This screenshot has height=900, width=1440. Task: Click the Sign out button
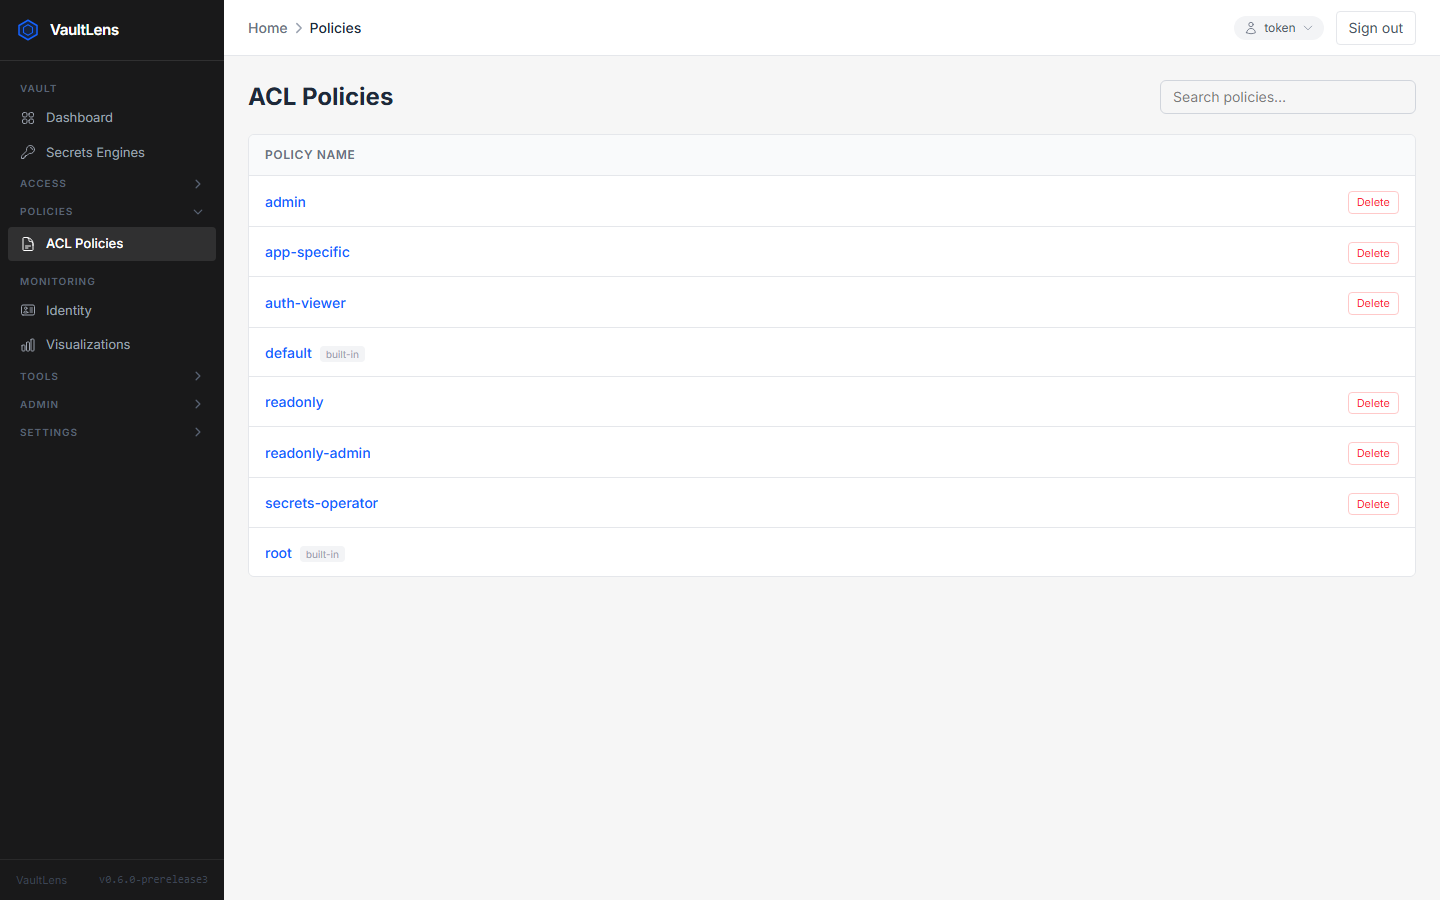[x=1375, y=28]
